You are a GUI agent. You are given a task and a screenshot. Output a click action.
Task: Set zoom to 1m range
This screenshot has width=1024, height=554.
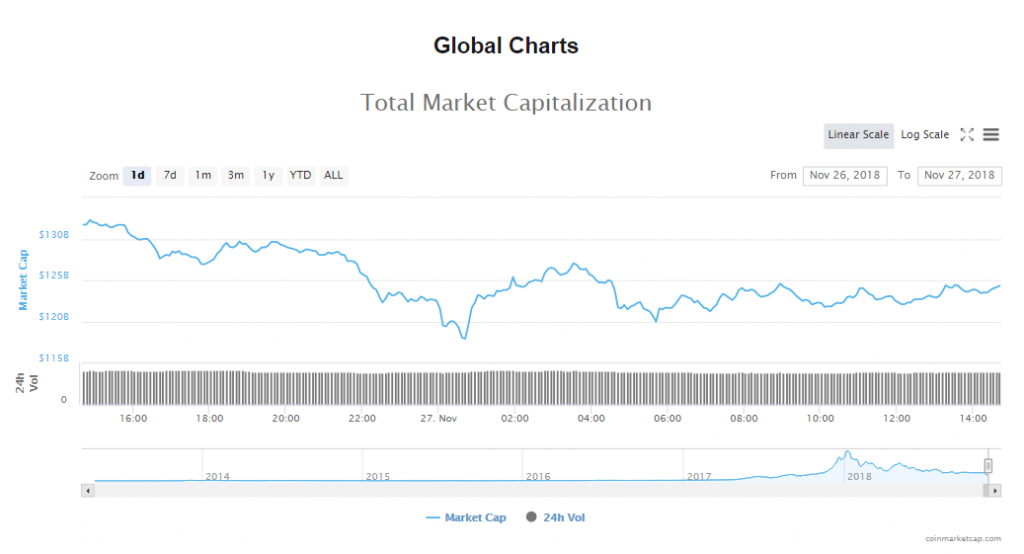(203, 176)
